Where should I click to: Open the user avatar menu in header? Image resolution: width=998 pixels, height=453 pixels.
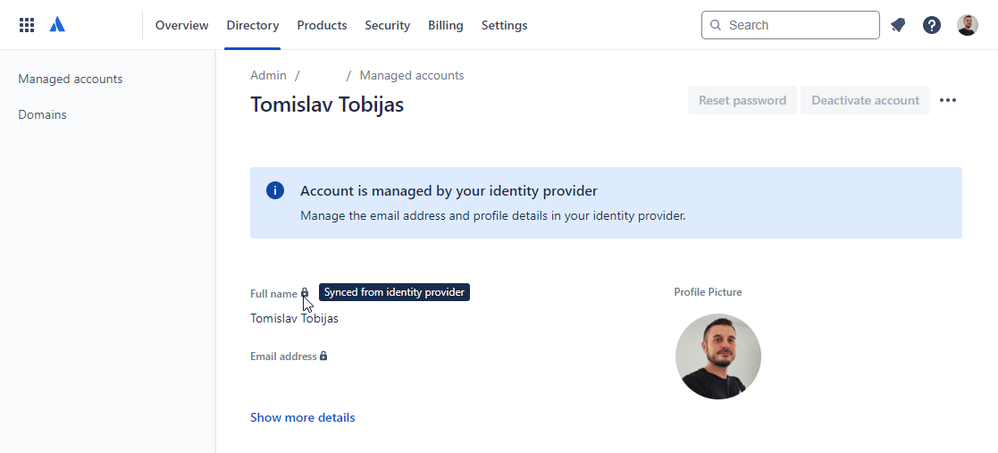[967, 25]
